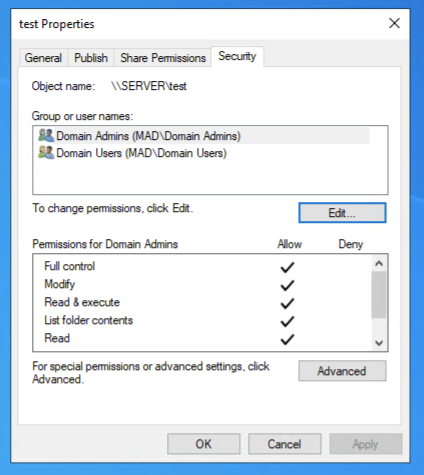The image size is (424, 475).
Task: Close the test Properties dialog
Action: (394, 23)
